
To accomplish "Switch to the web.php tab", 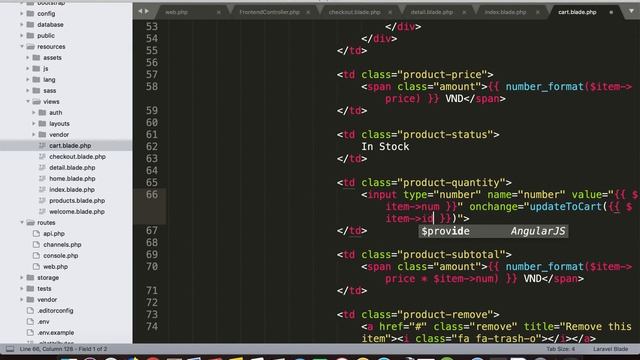I will point(176,12).
